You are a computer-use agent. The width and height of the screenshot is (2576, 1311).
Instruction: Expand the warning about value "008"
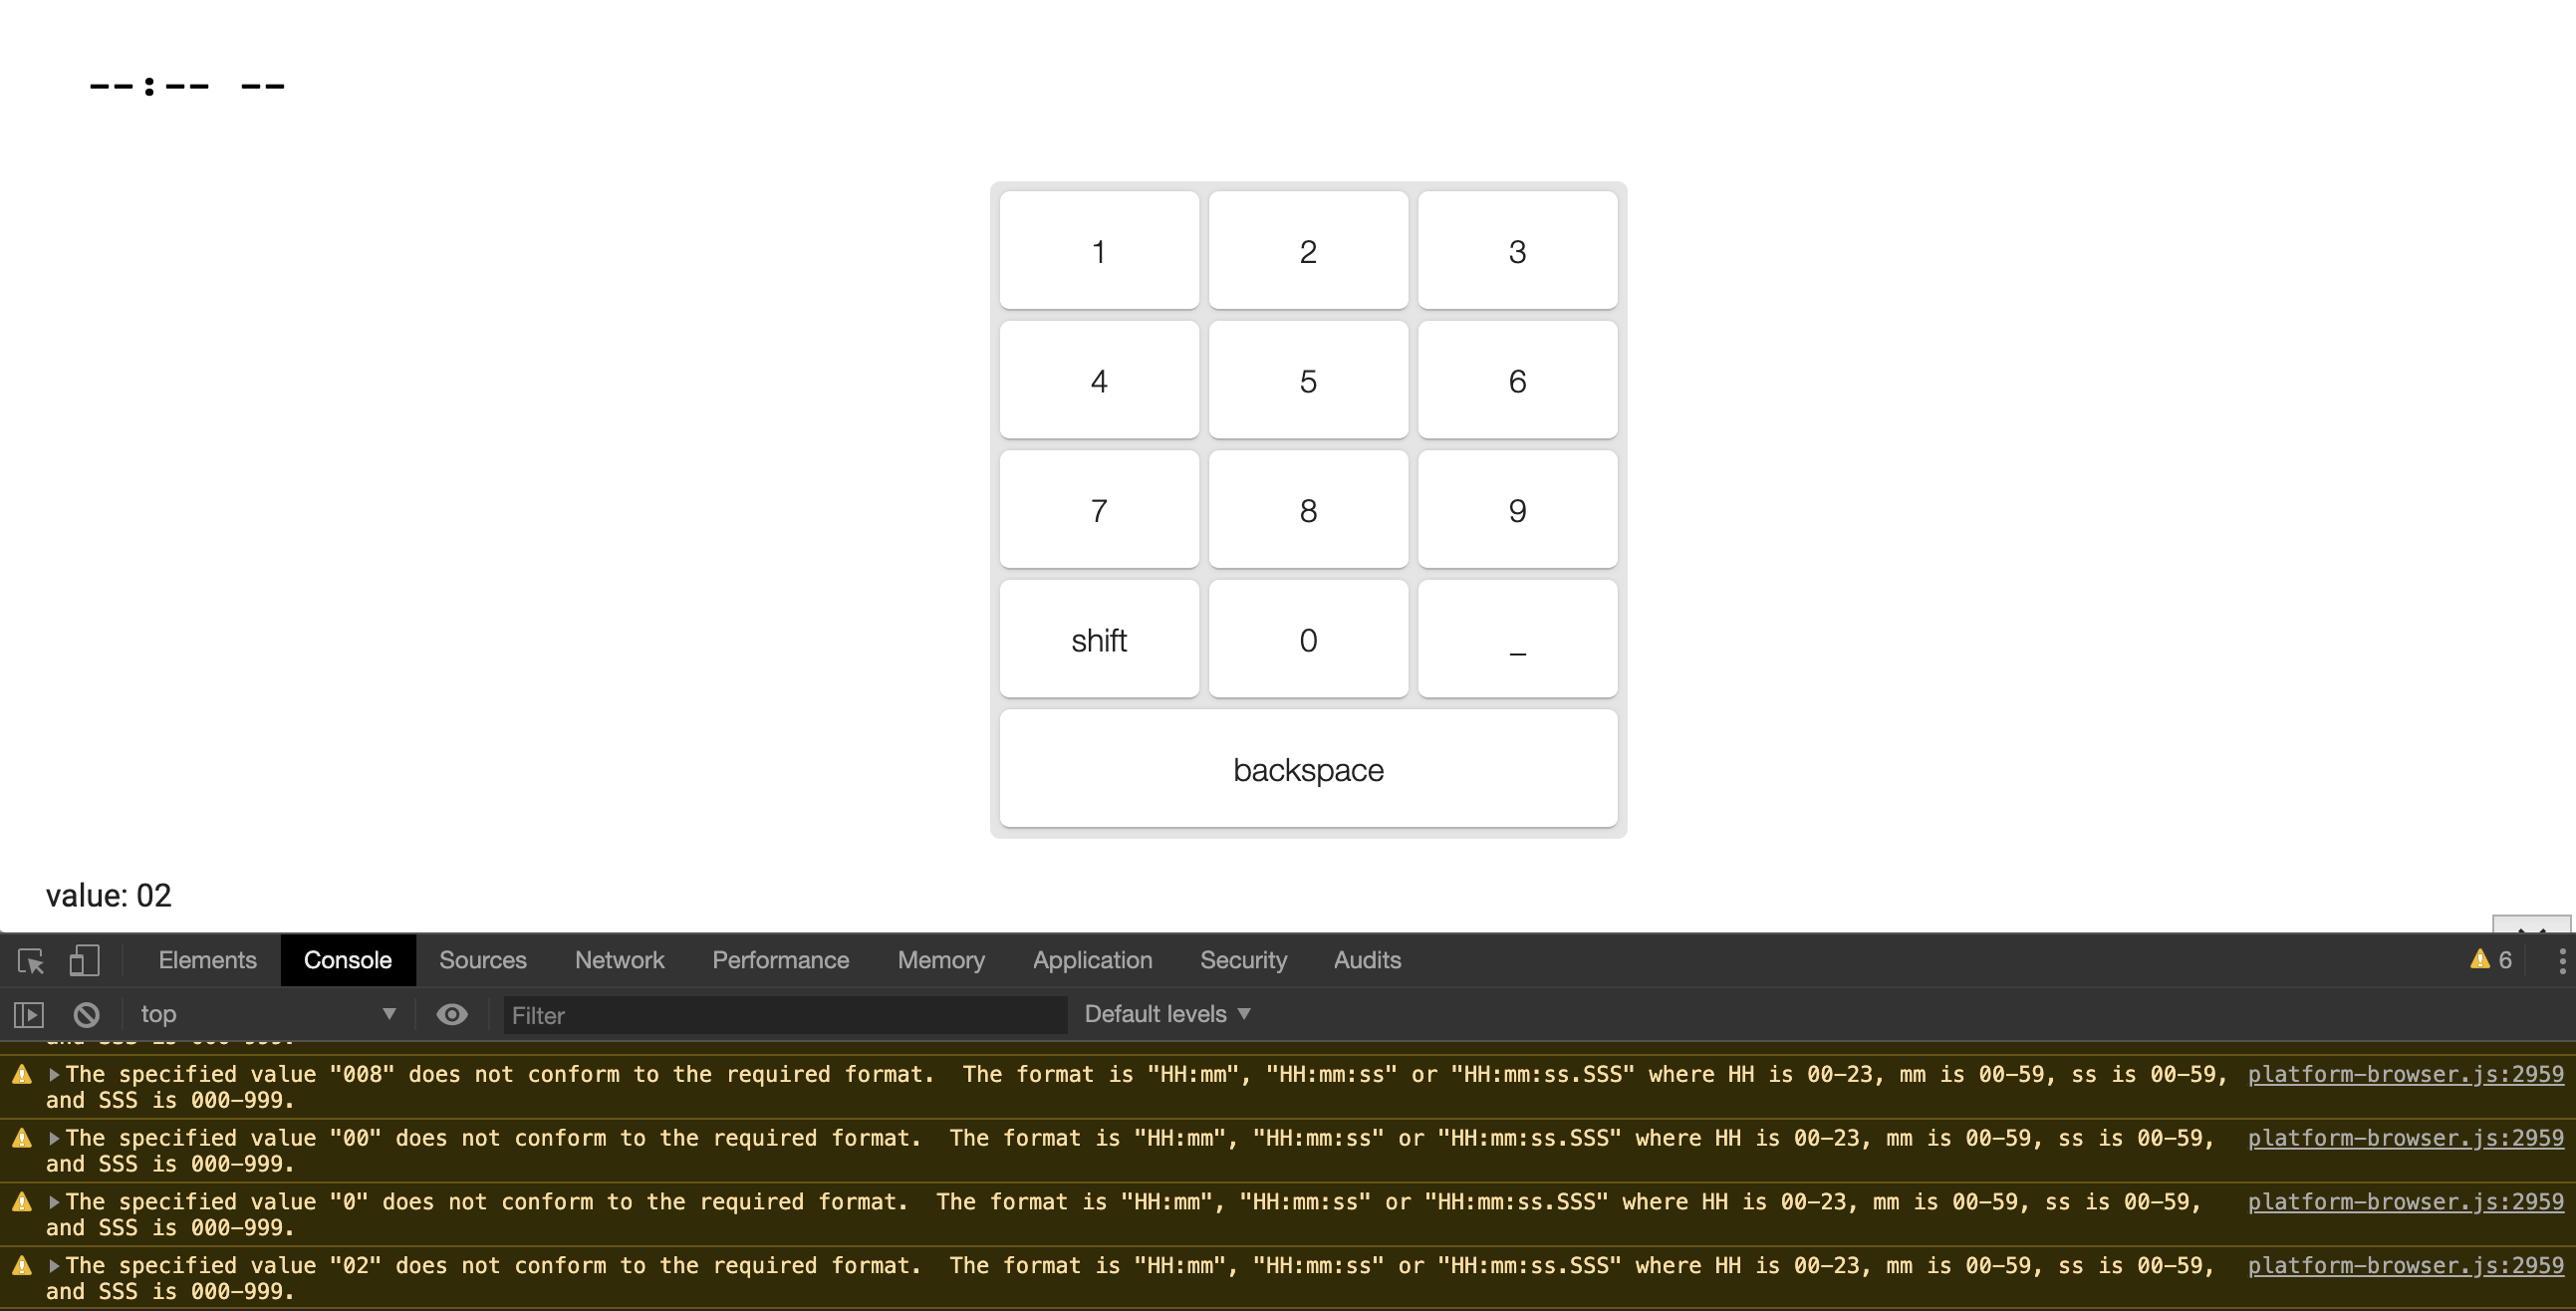[x=55, y=1074]
